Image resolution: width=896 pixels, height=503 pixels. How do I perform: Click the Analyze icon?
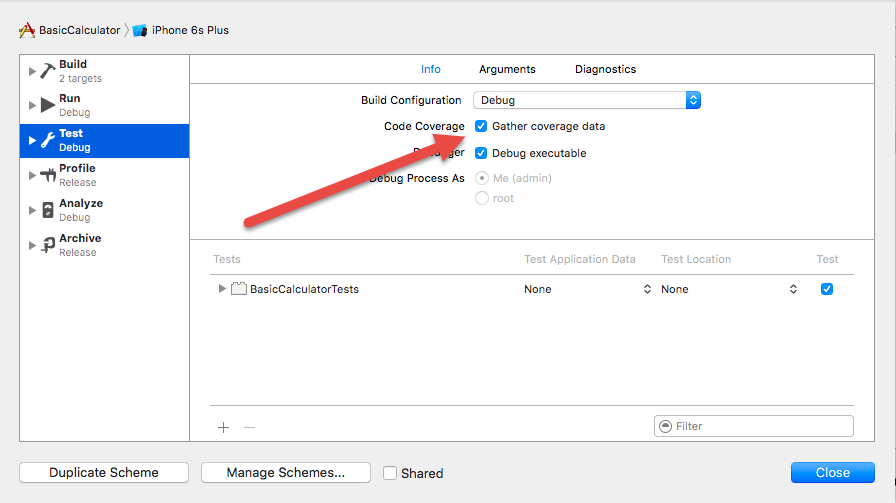[48, 210]
